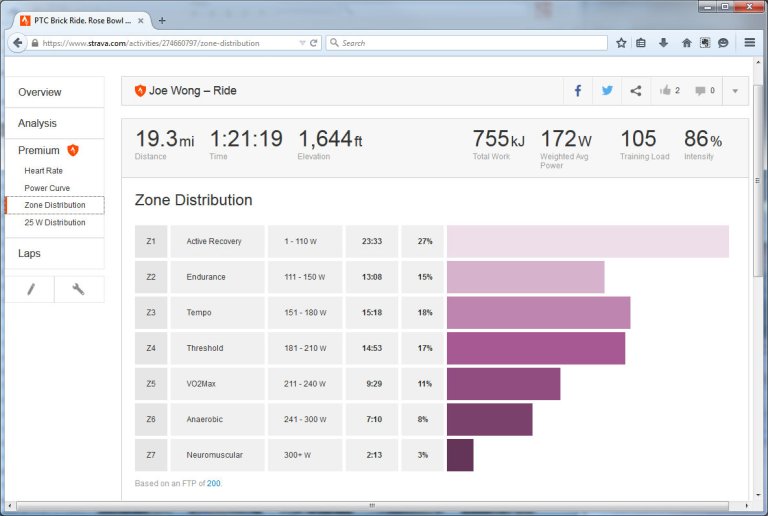
Task: Click the FTP value 200 link
Action: (x=214, y=483)
